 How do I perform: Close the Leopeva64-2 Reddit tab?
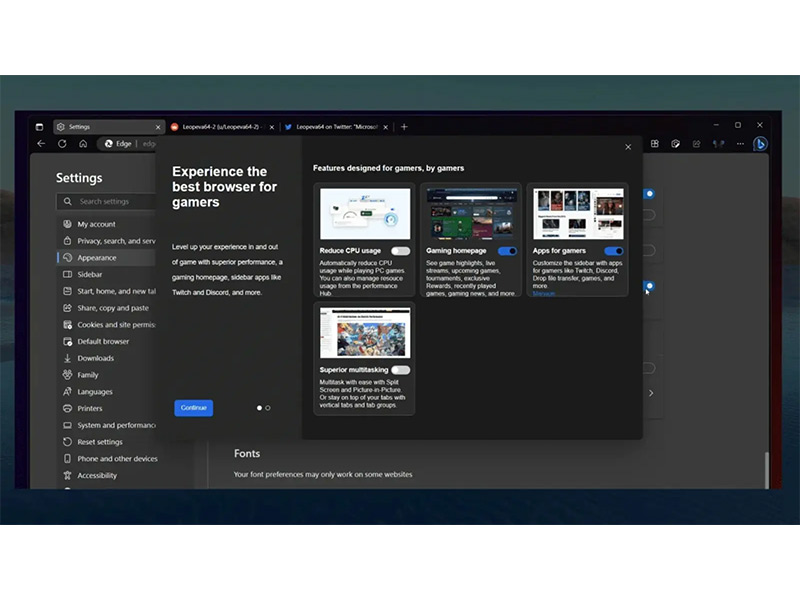(x=272, y=127)
